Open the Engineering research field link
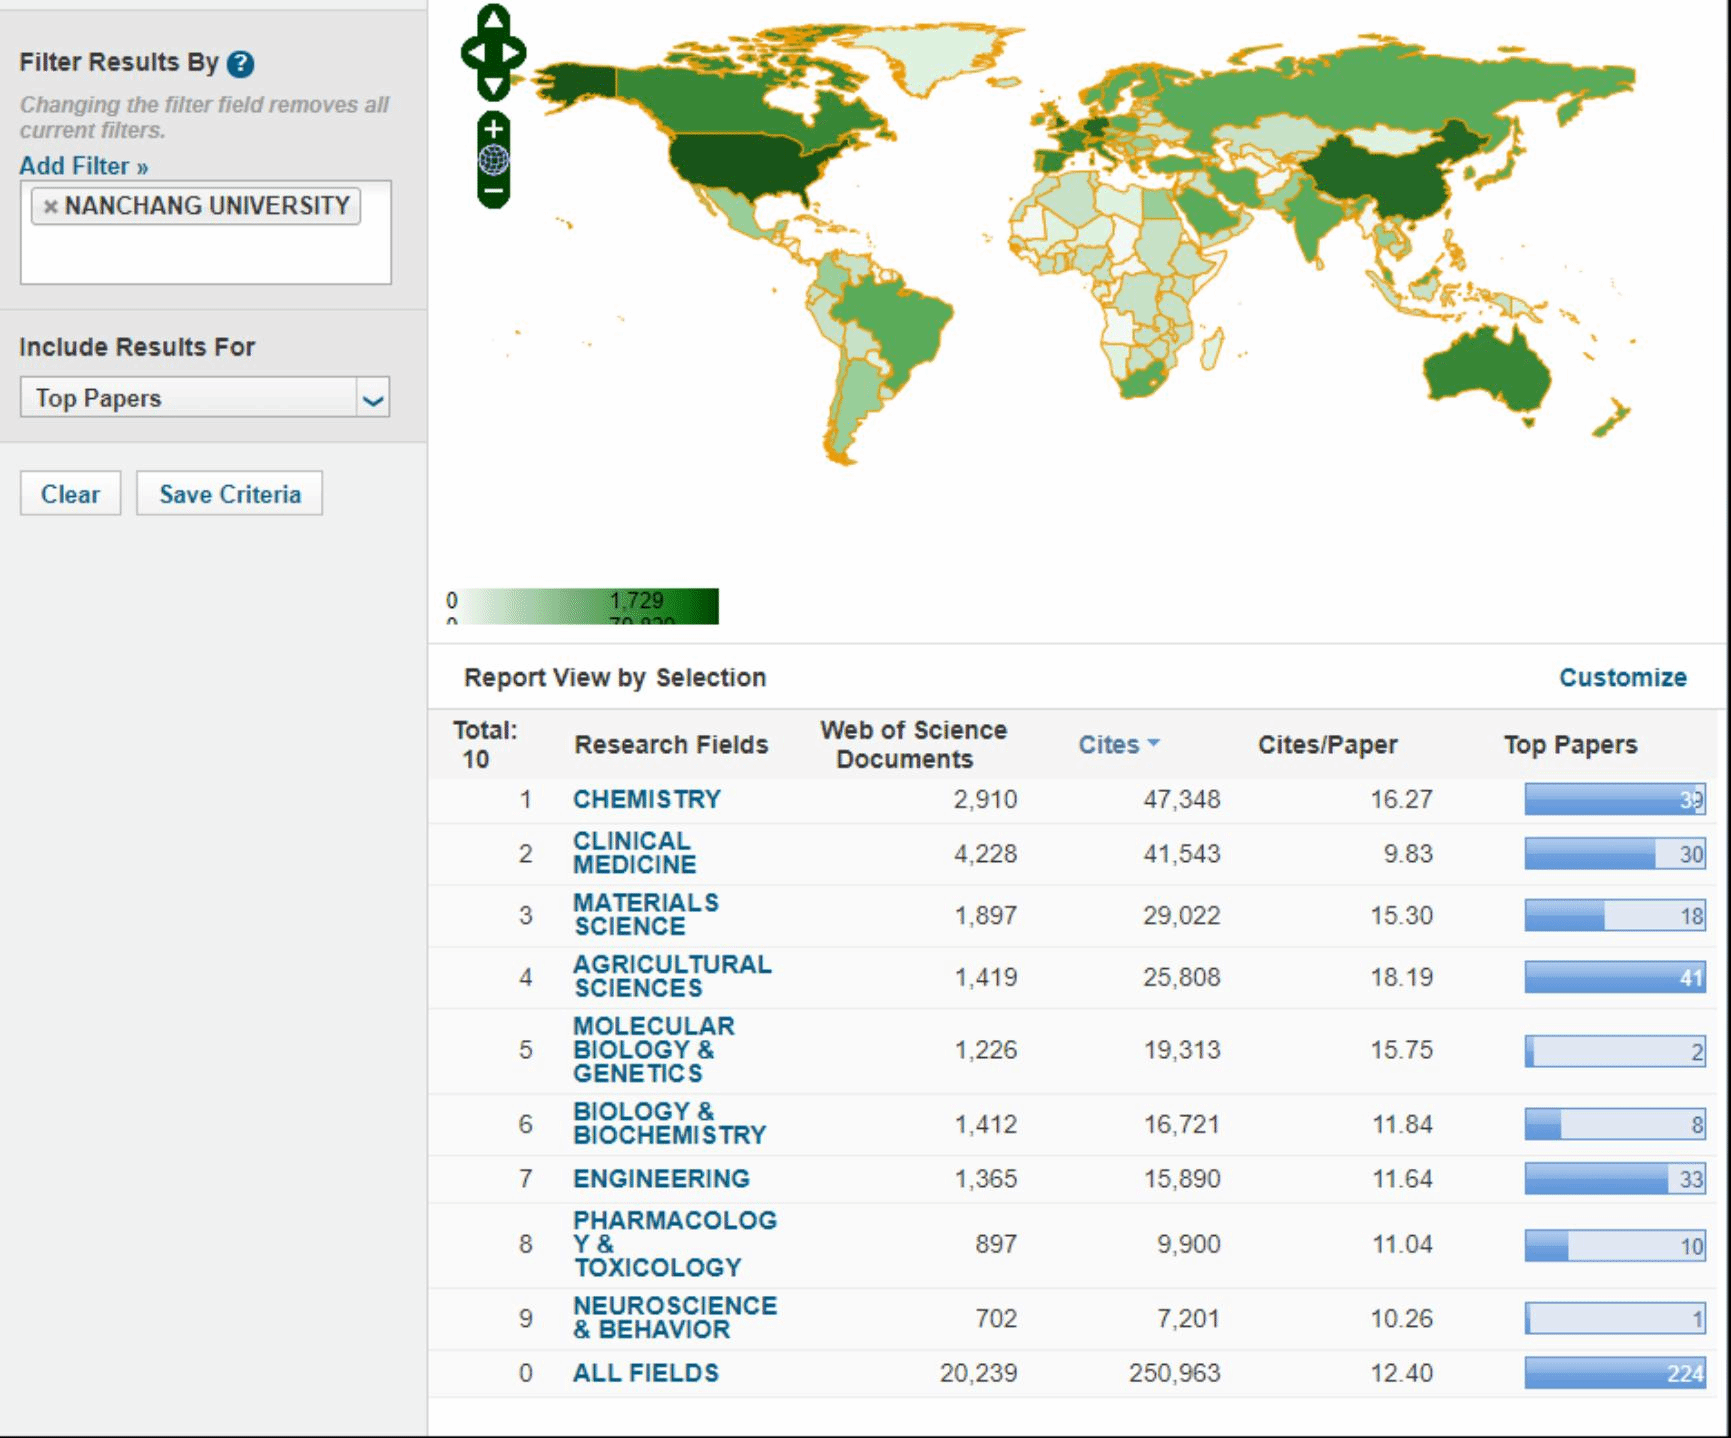Image resolution: width=1731 pixels, height=1438 pixels. point(661,1179)
